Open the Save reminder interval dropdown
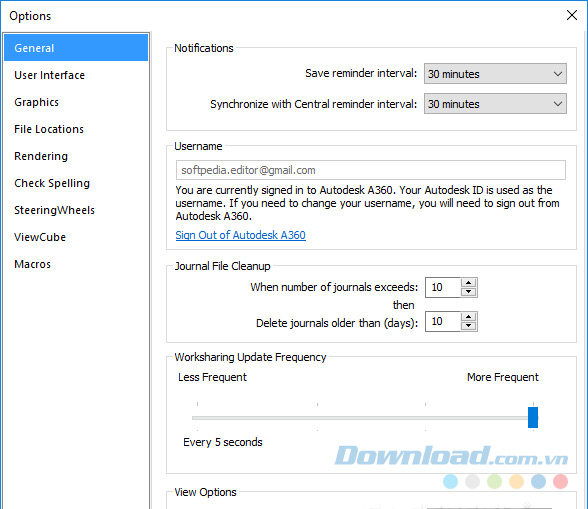The width and height of the screenshot is (588, 509). [x=495, y=74]
